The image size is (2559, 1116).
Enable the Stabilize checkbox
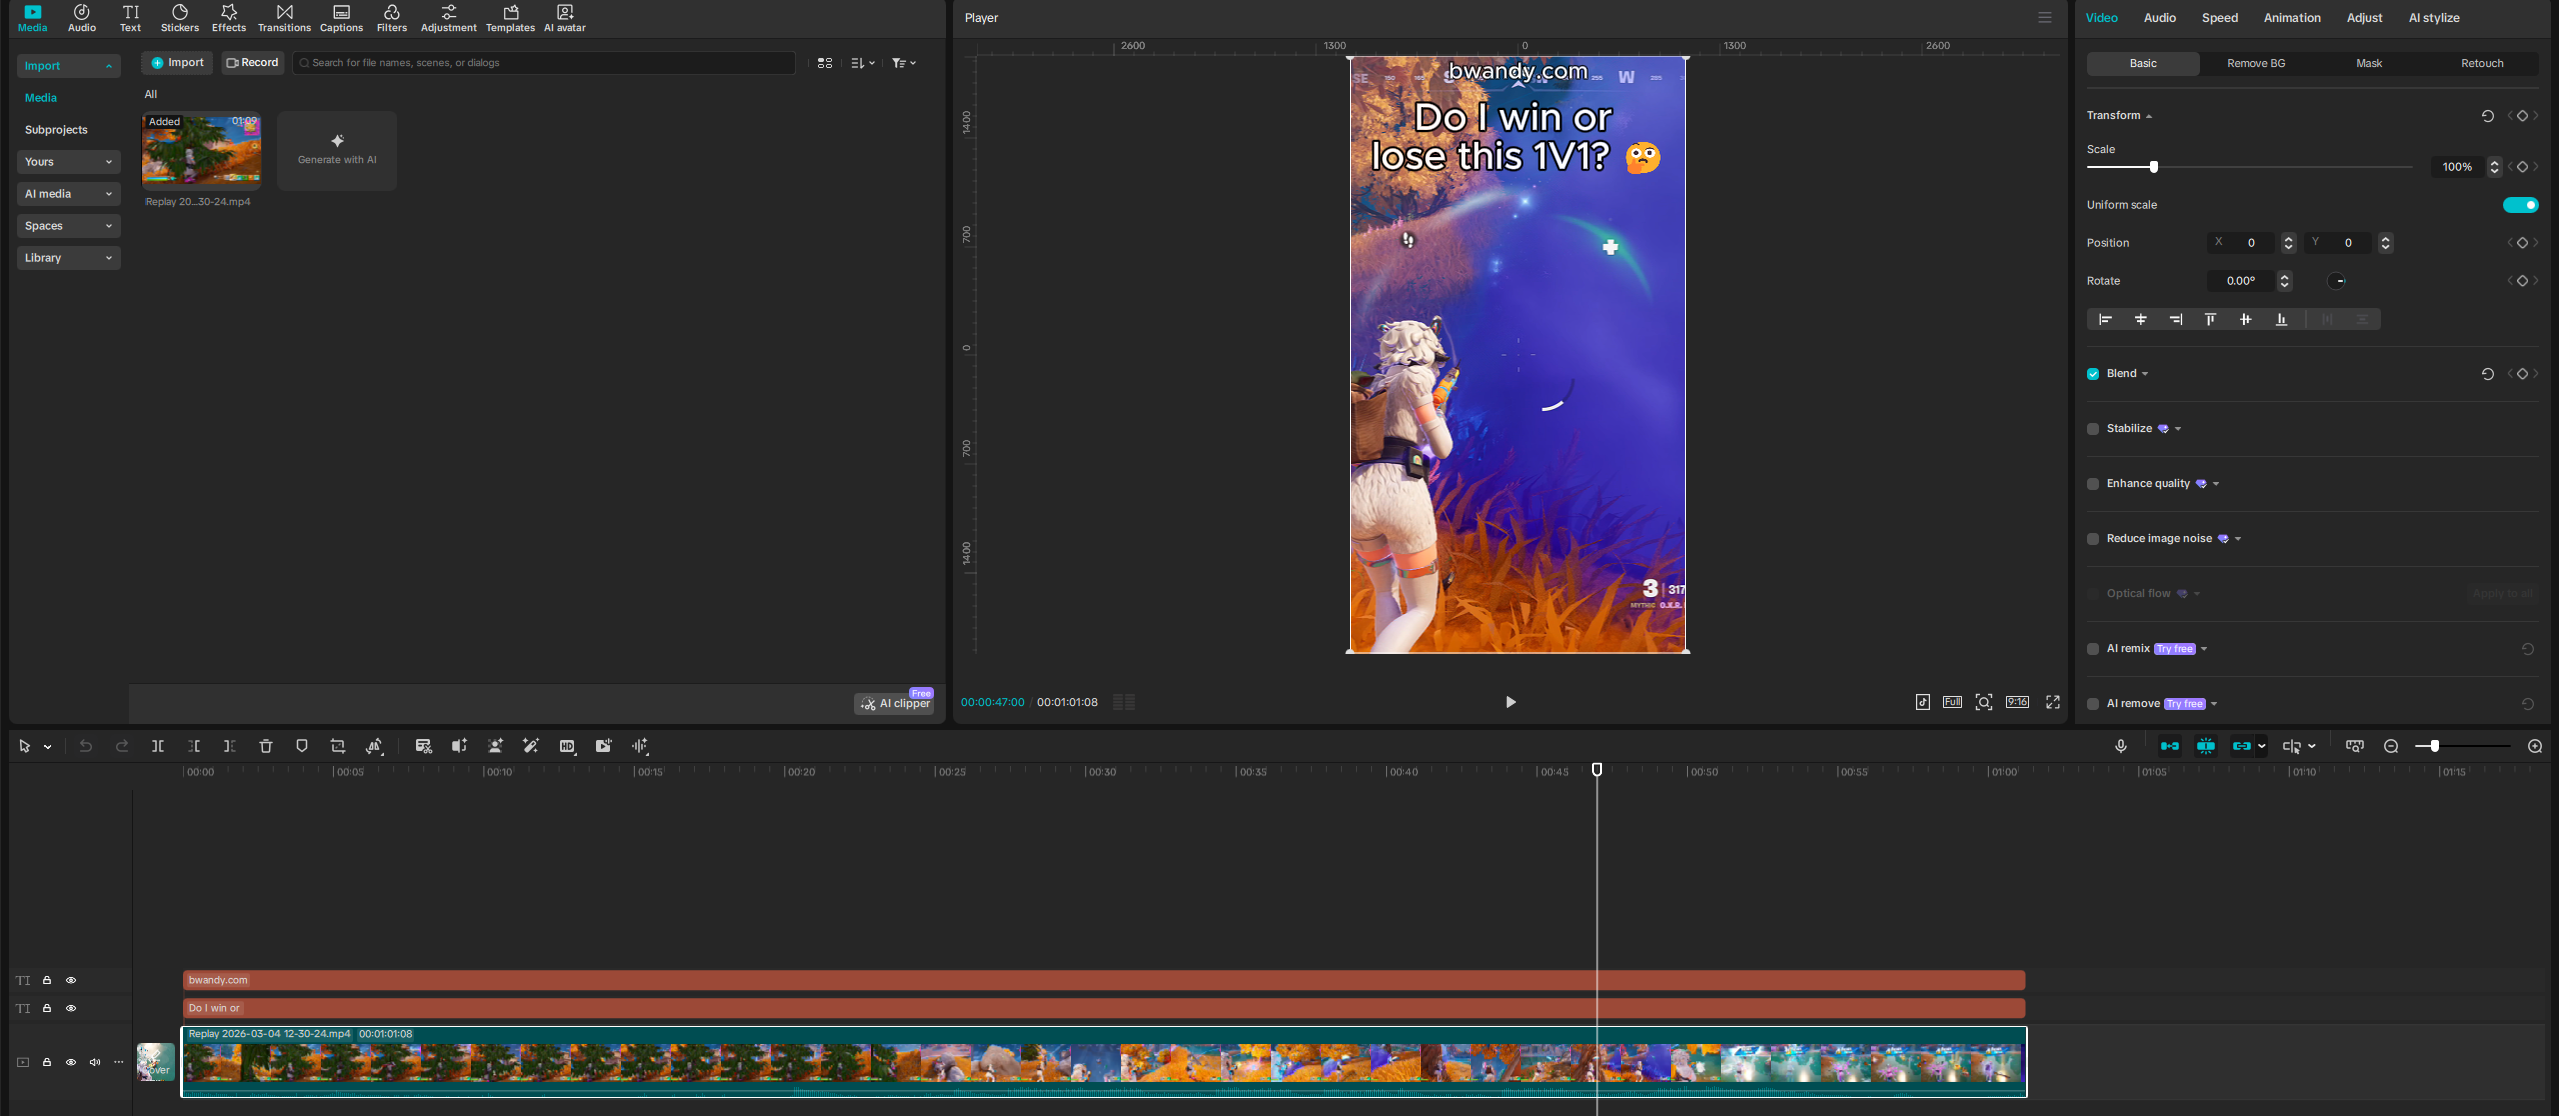pos(2093,429)
